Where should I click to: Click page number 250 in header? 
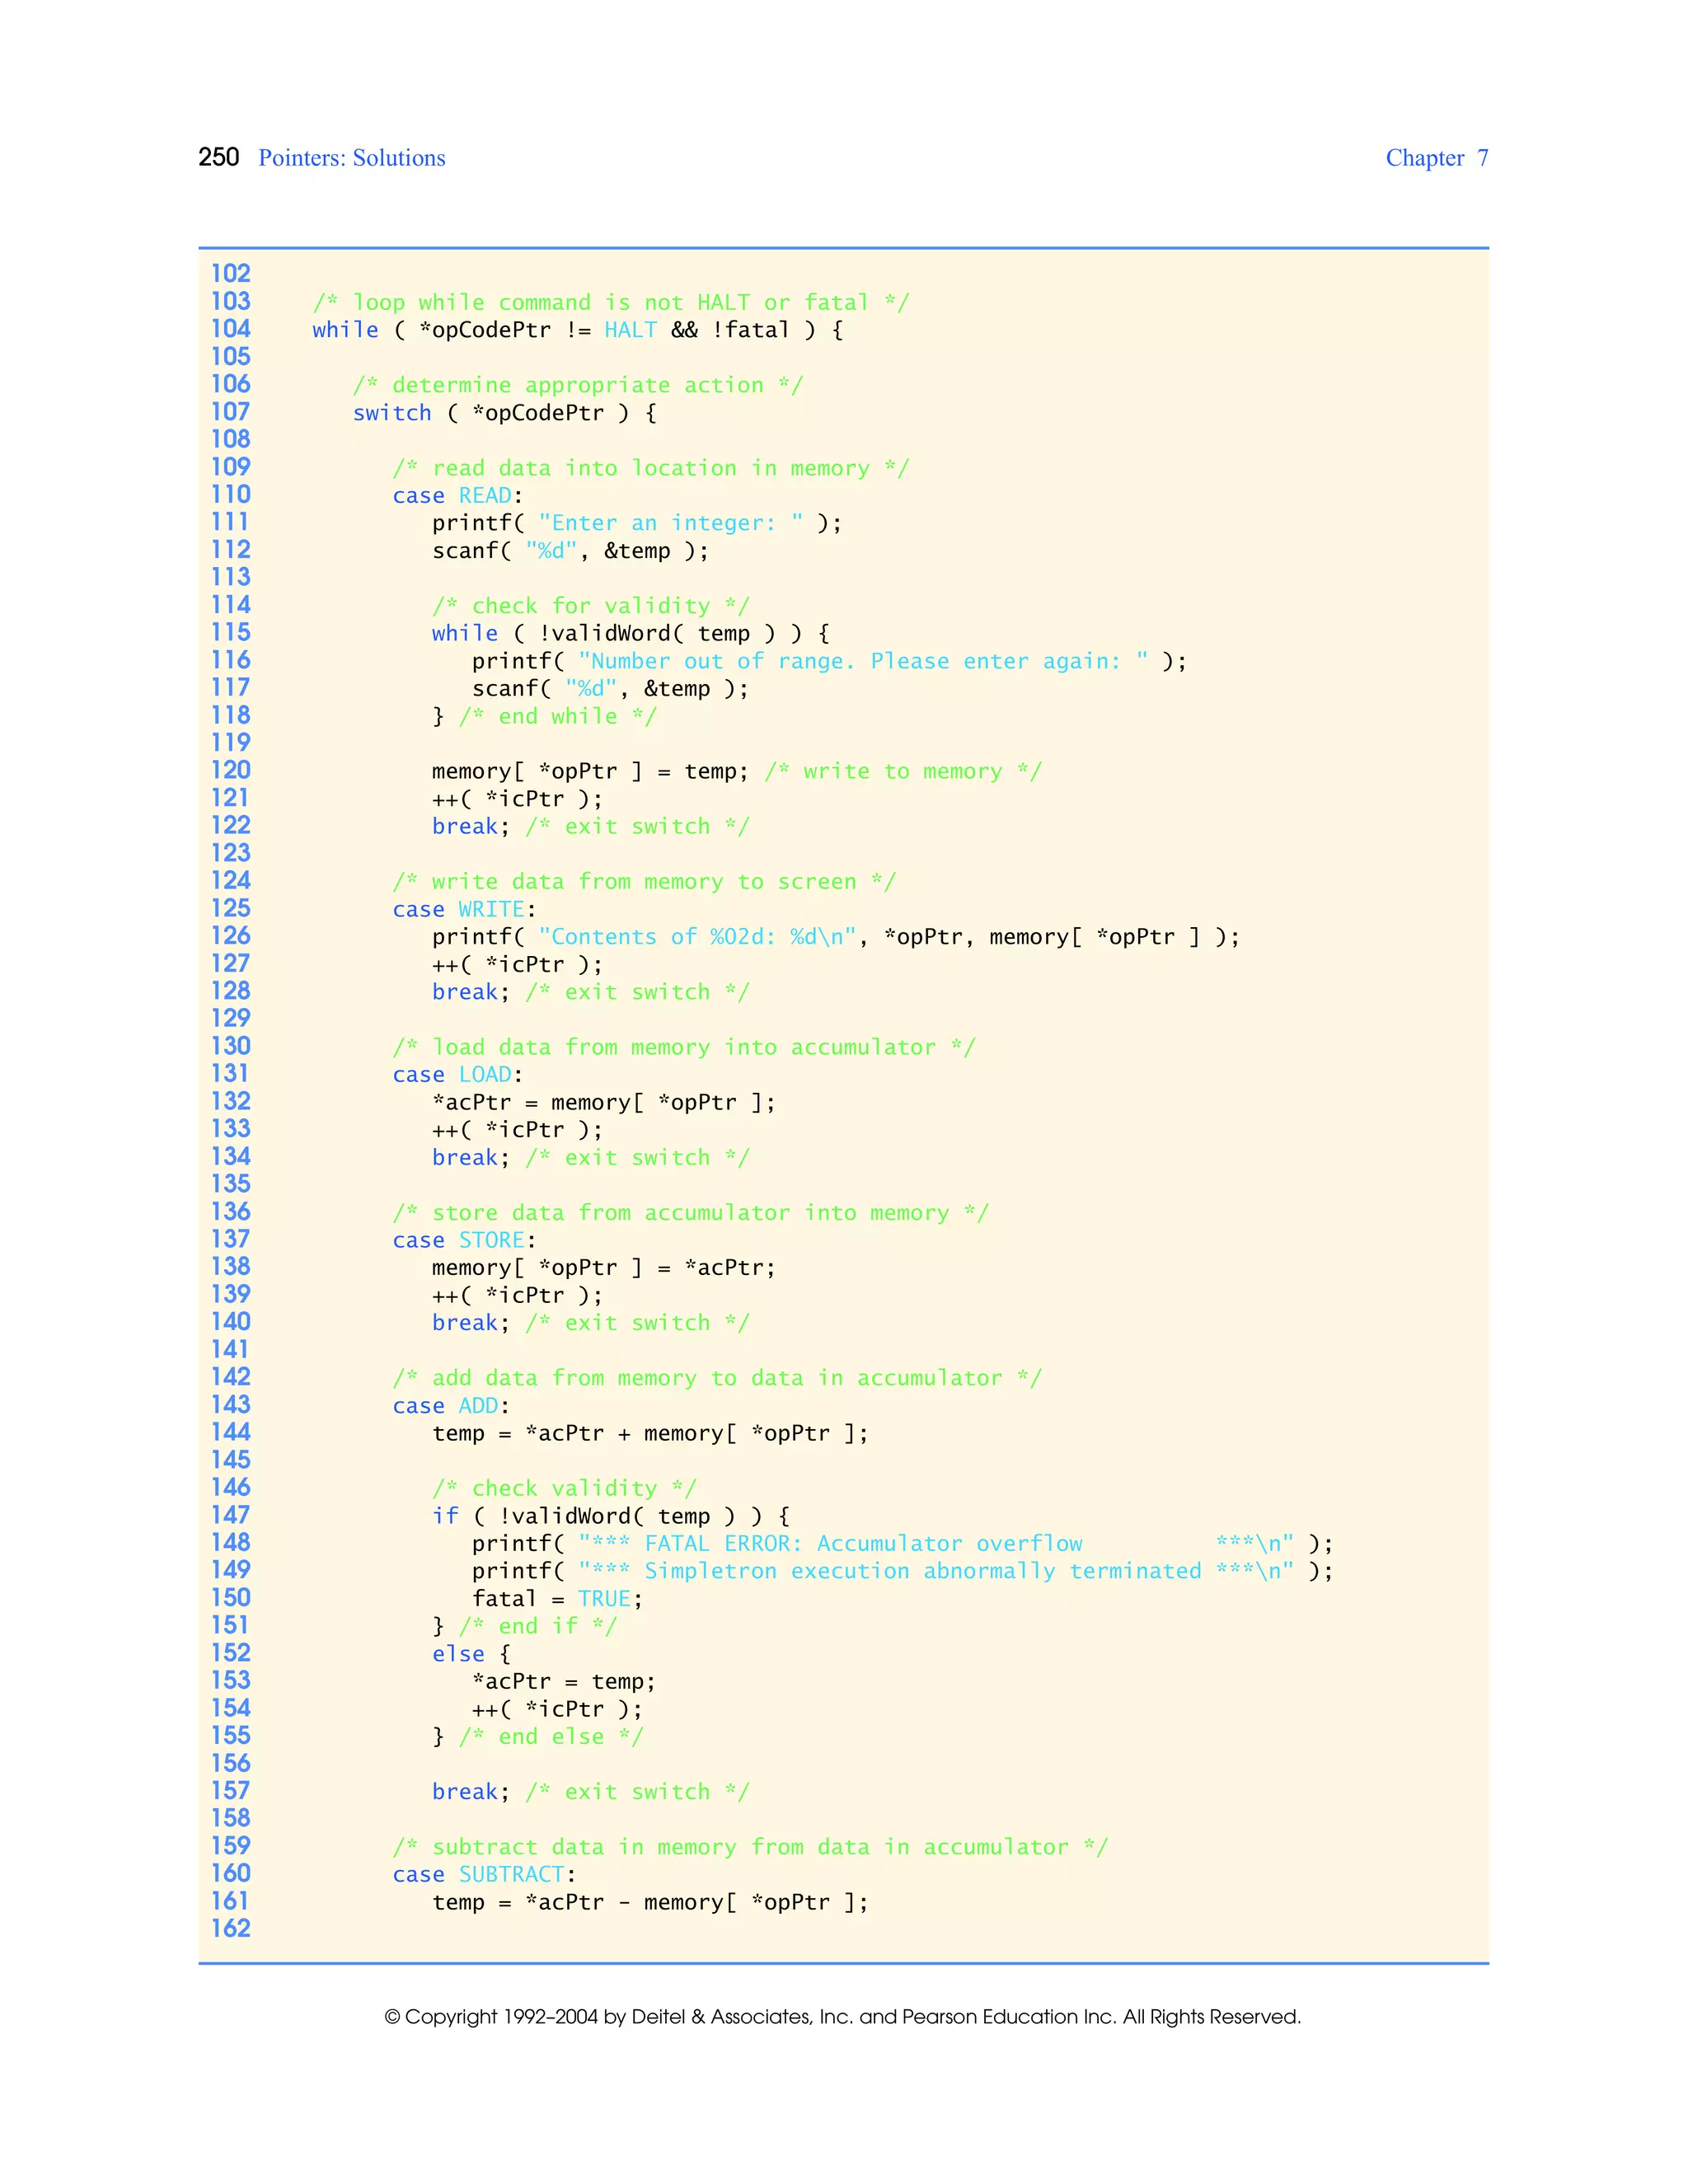coord(218,157)
